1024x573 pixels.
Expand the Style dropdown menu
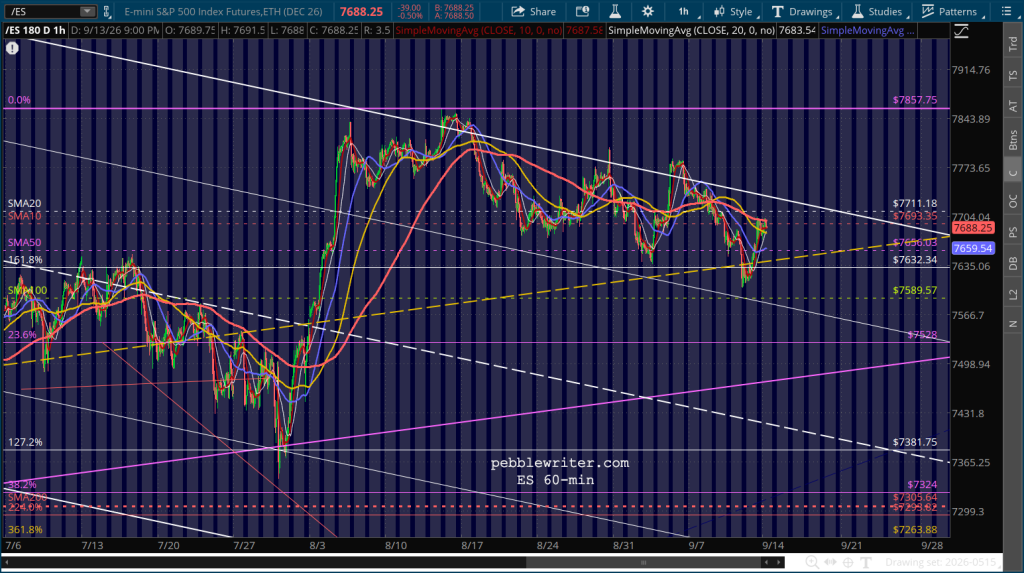tap(735, 12)
